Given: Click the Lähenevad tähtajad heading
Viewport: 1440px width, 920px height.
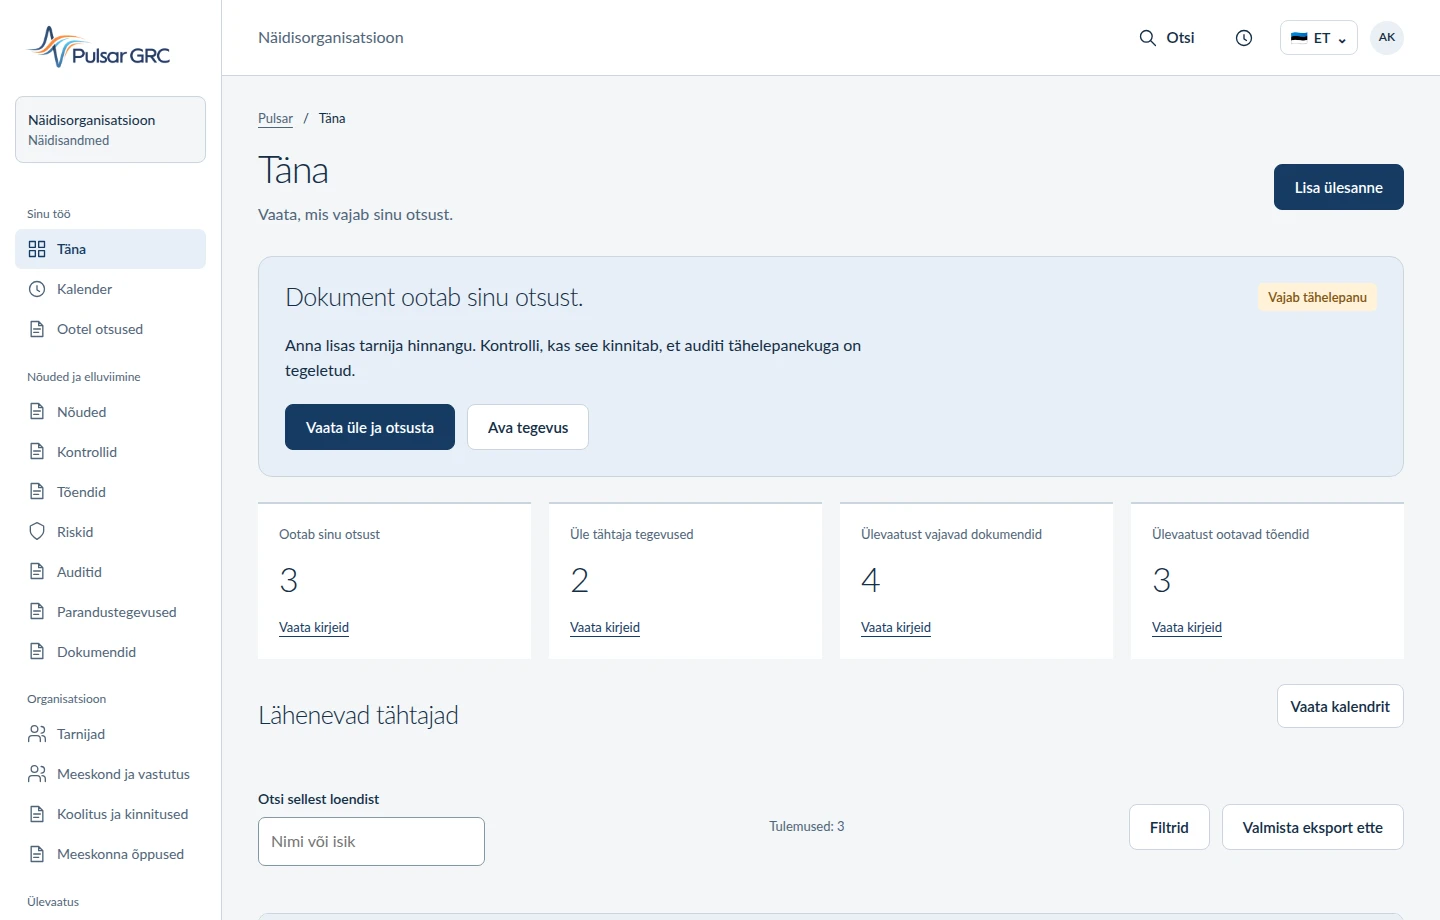Looking at the screenshot, I should [358, 715].
